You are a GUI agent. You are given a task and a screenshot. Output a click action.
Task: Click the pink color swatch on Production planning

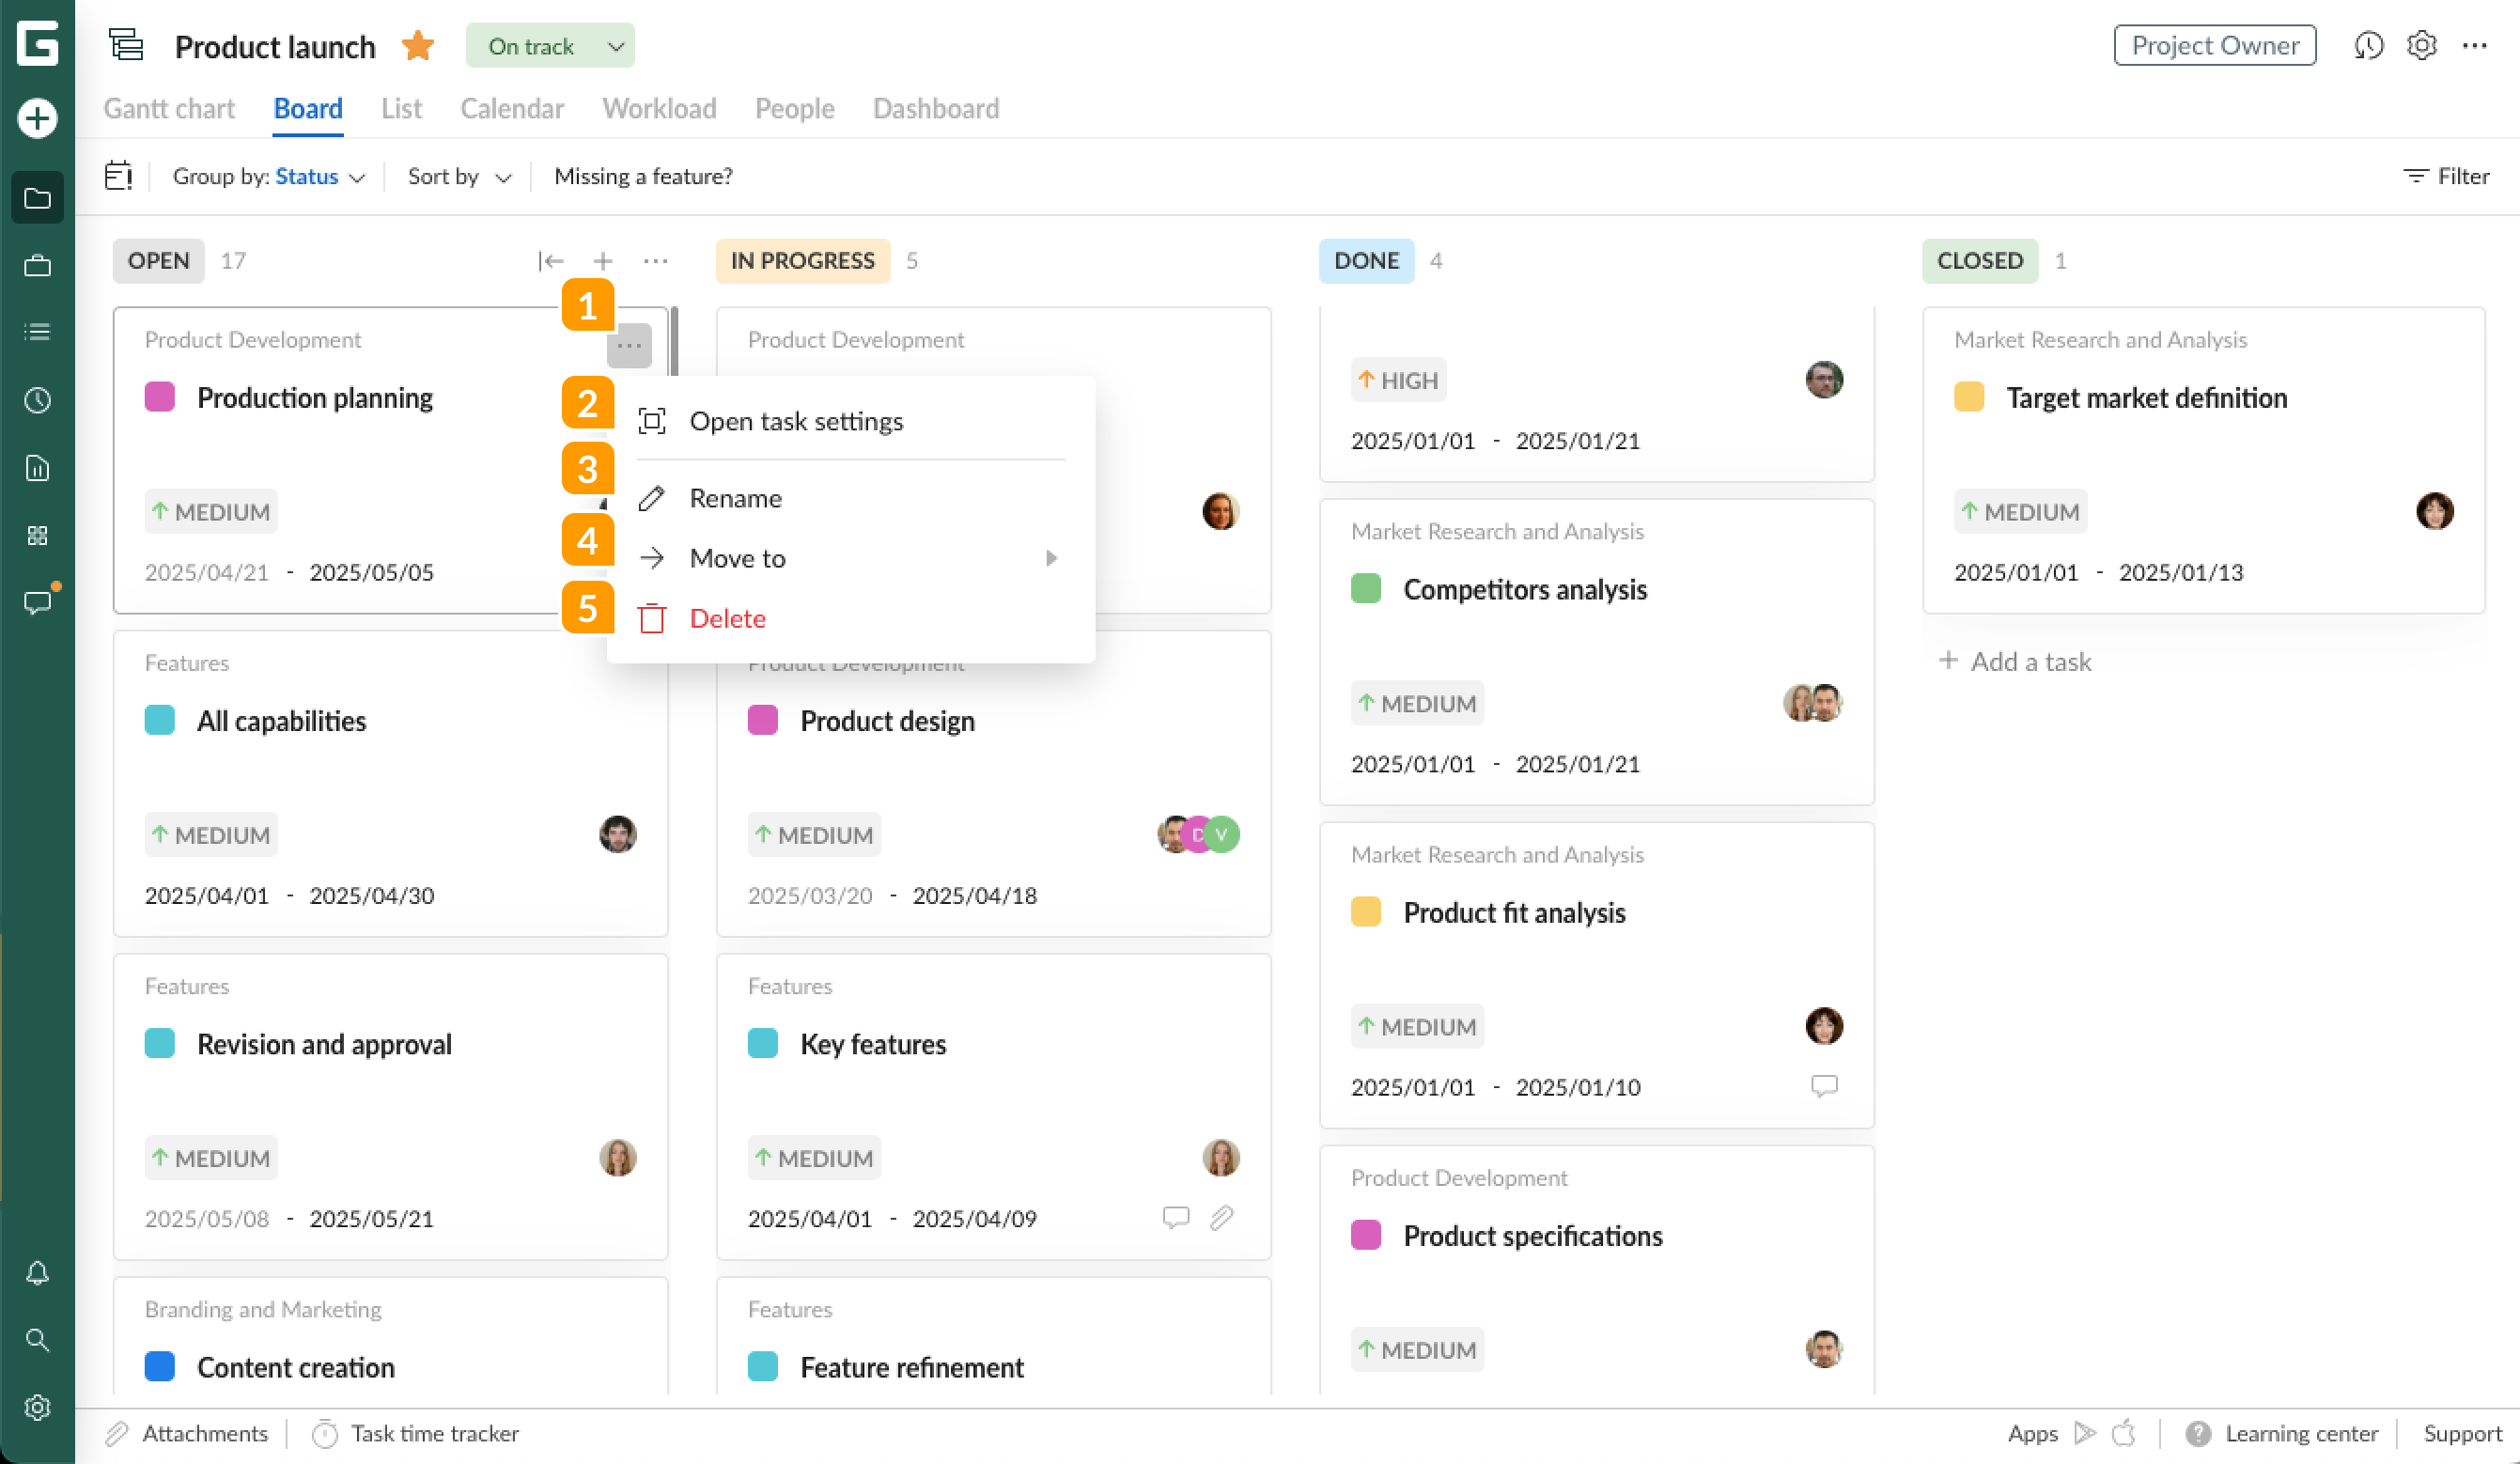pyautogui.click(x=160, y=397)
